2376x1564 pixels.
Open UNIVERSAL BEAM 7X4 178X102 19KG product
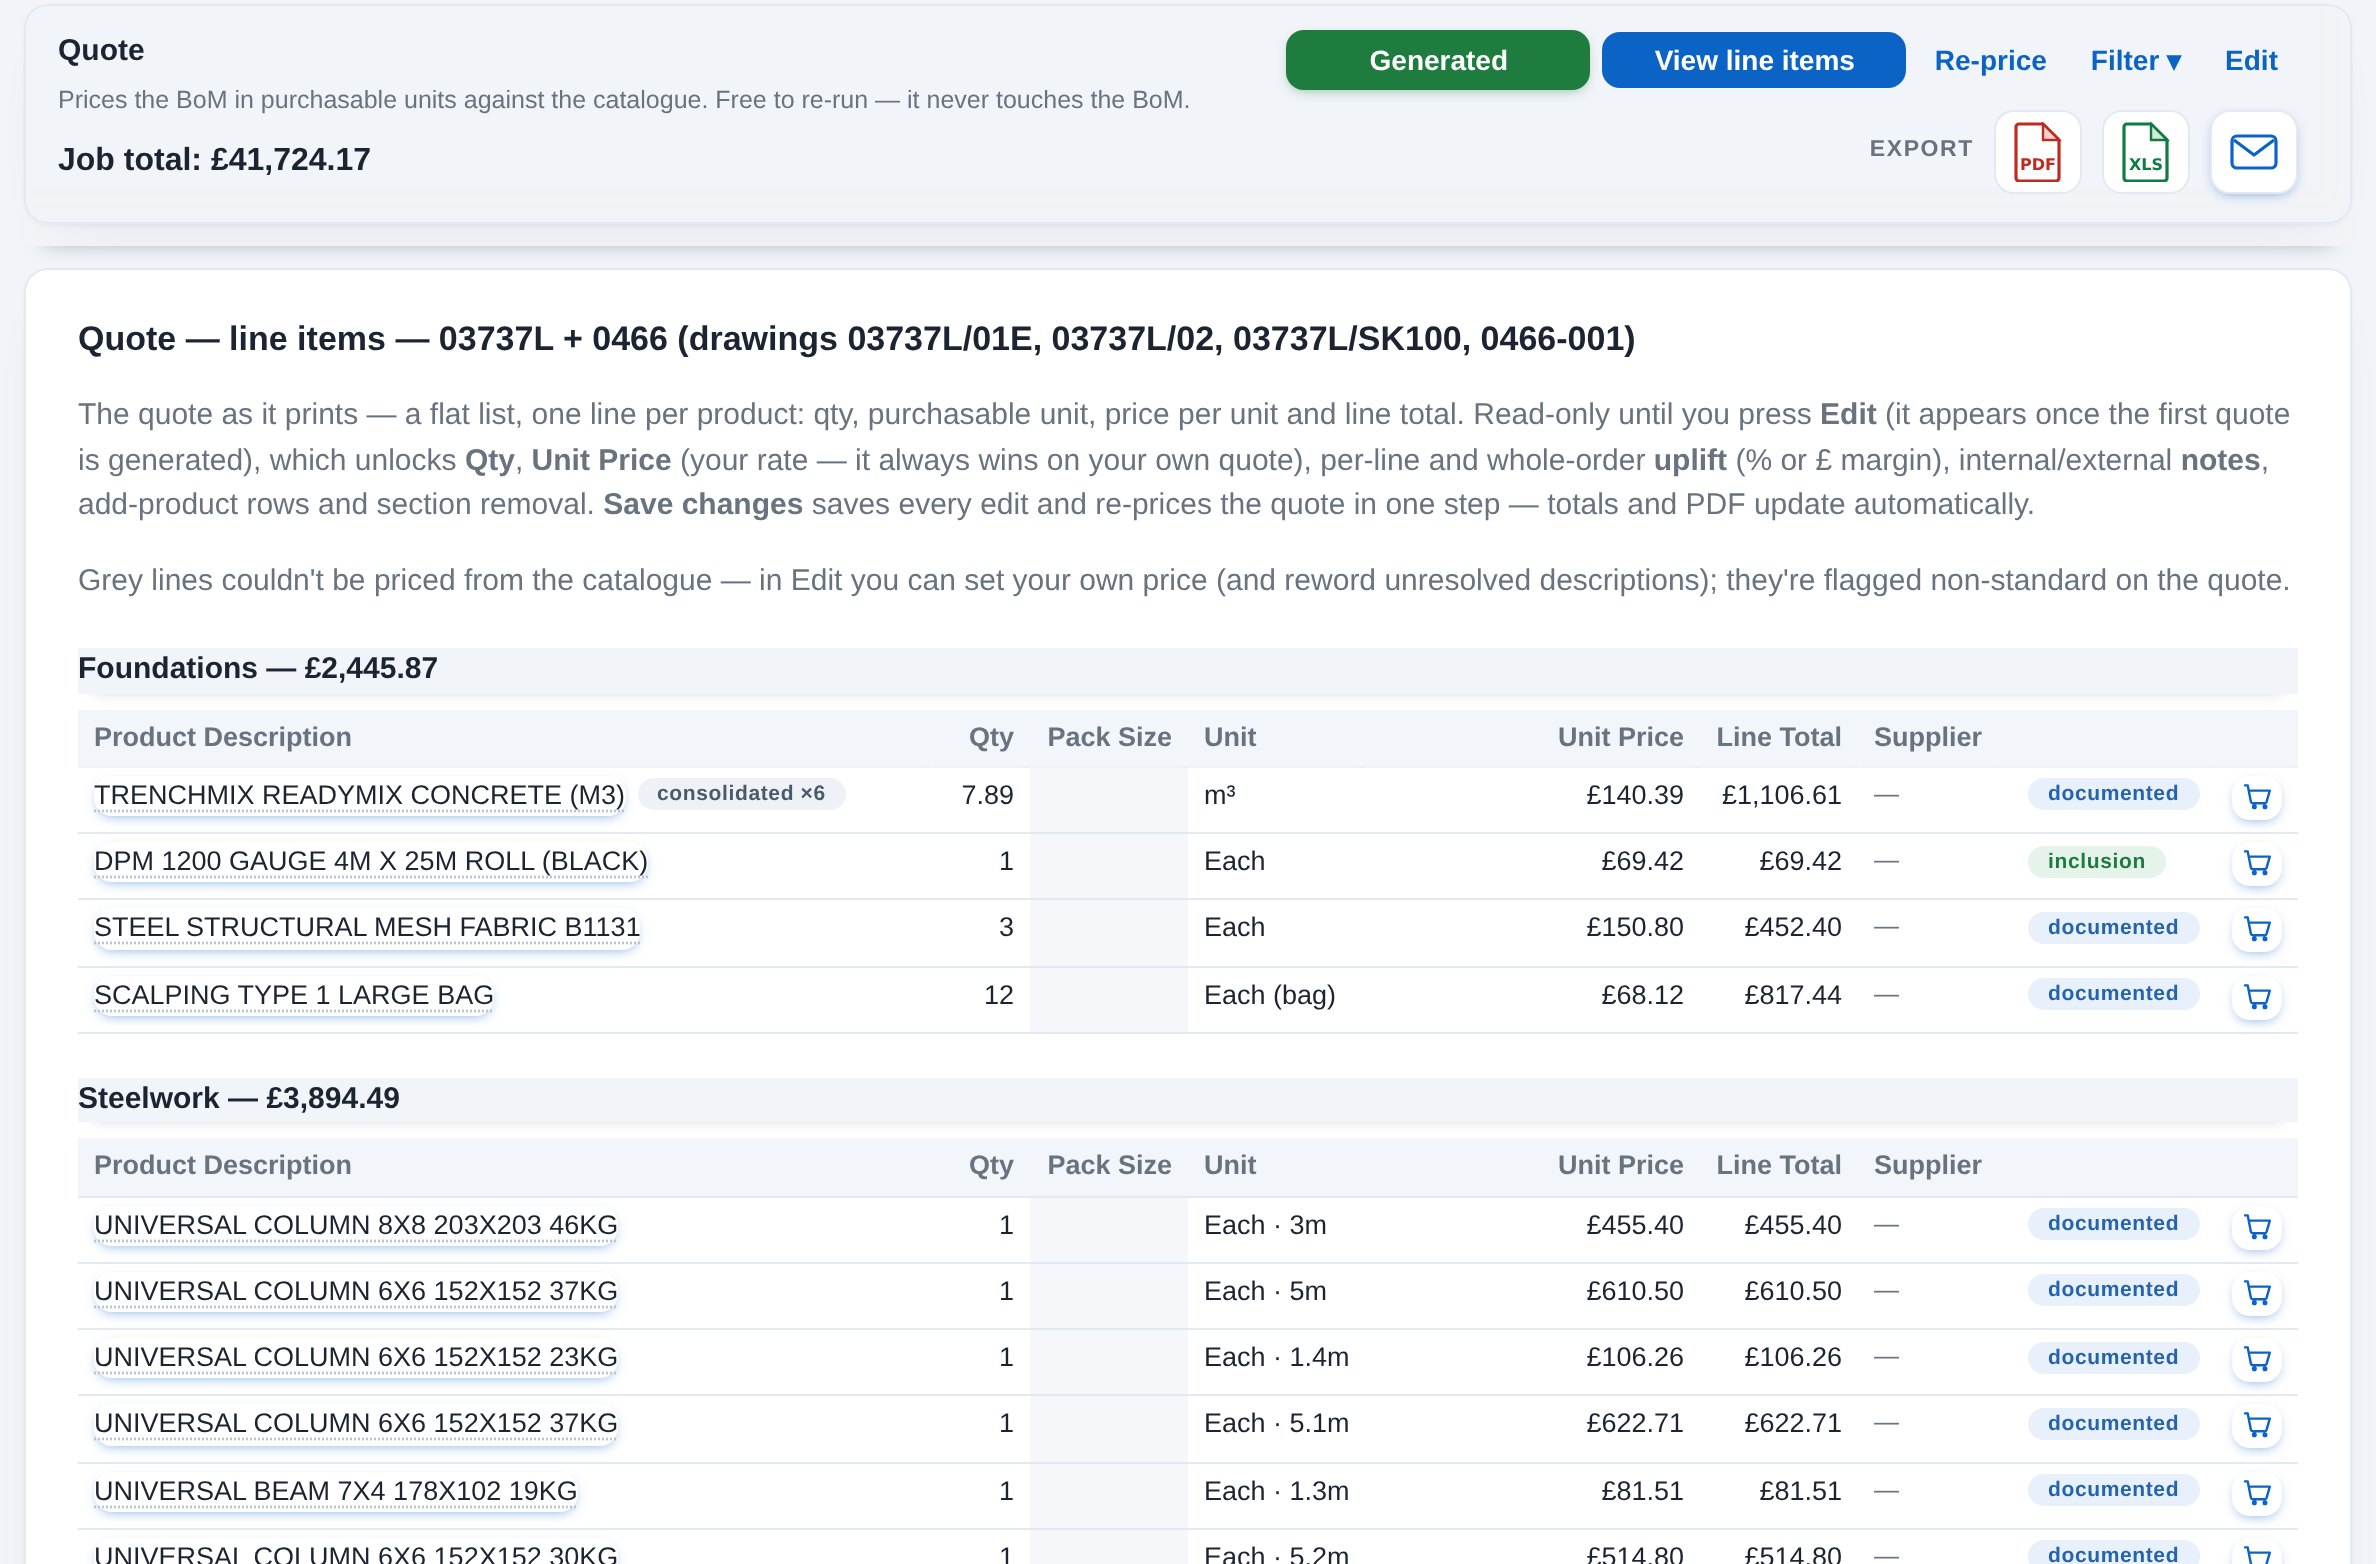tap(336, 1491)
